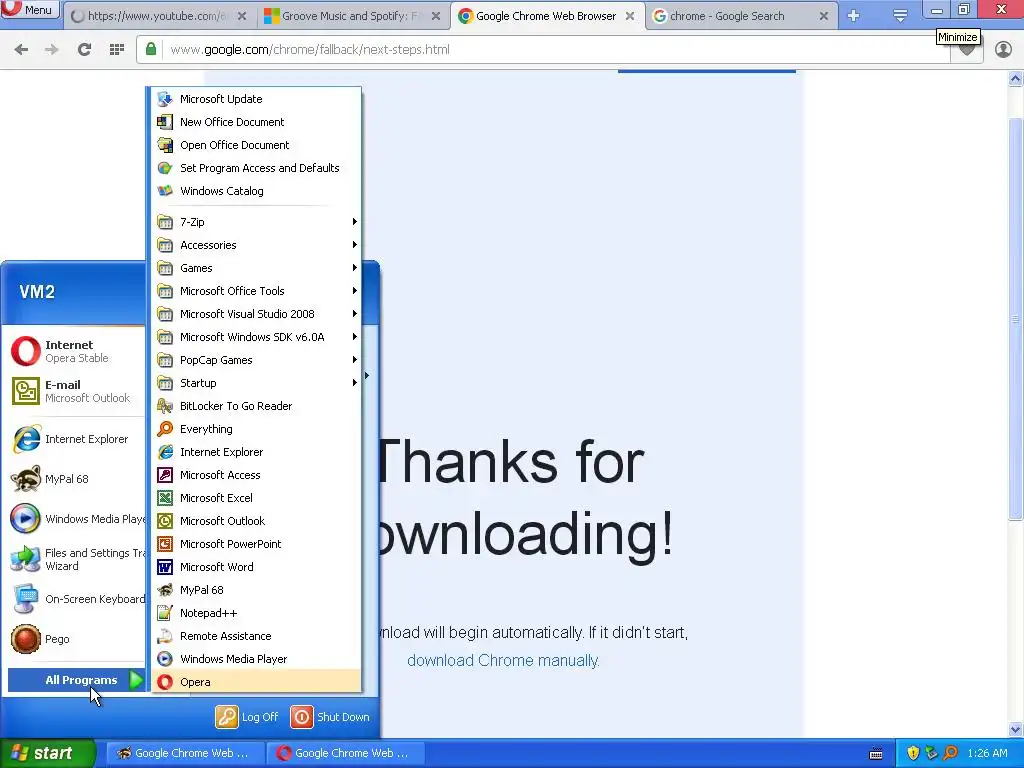1024x768 pixels.
Task: Launch Microsoft Excel
Action: [256, 498]
